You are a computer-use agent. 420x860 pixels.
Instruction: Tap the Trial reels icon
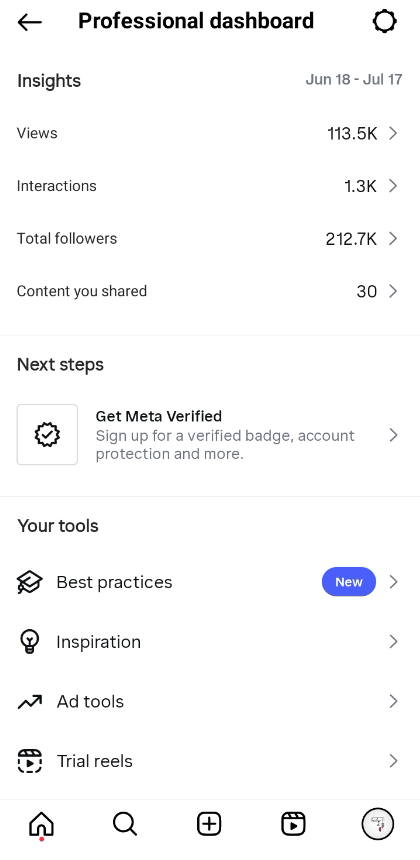29,761
